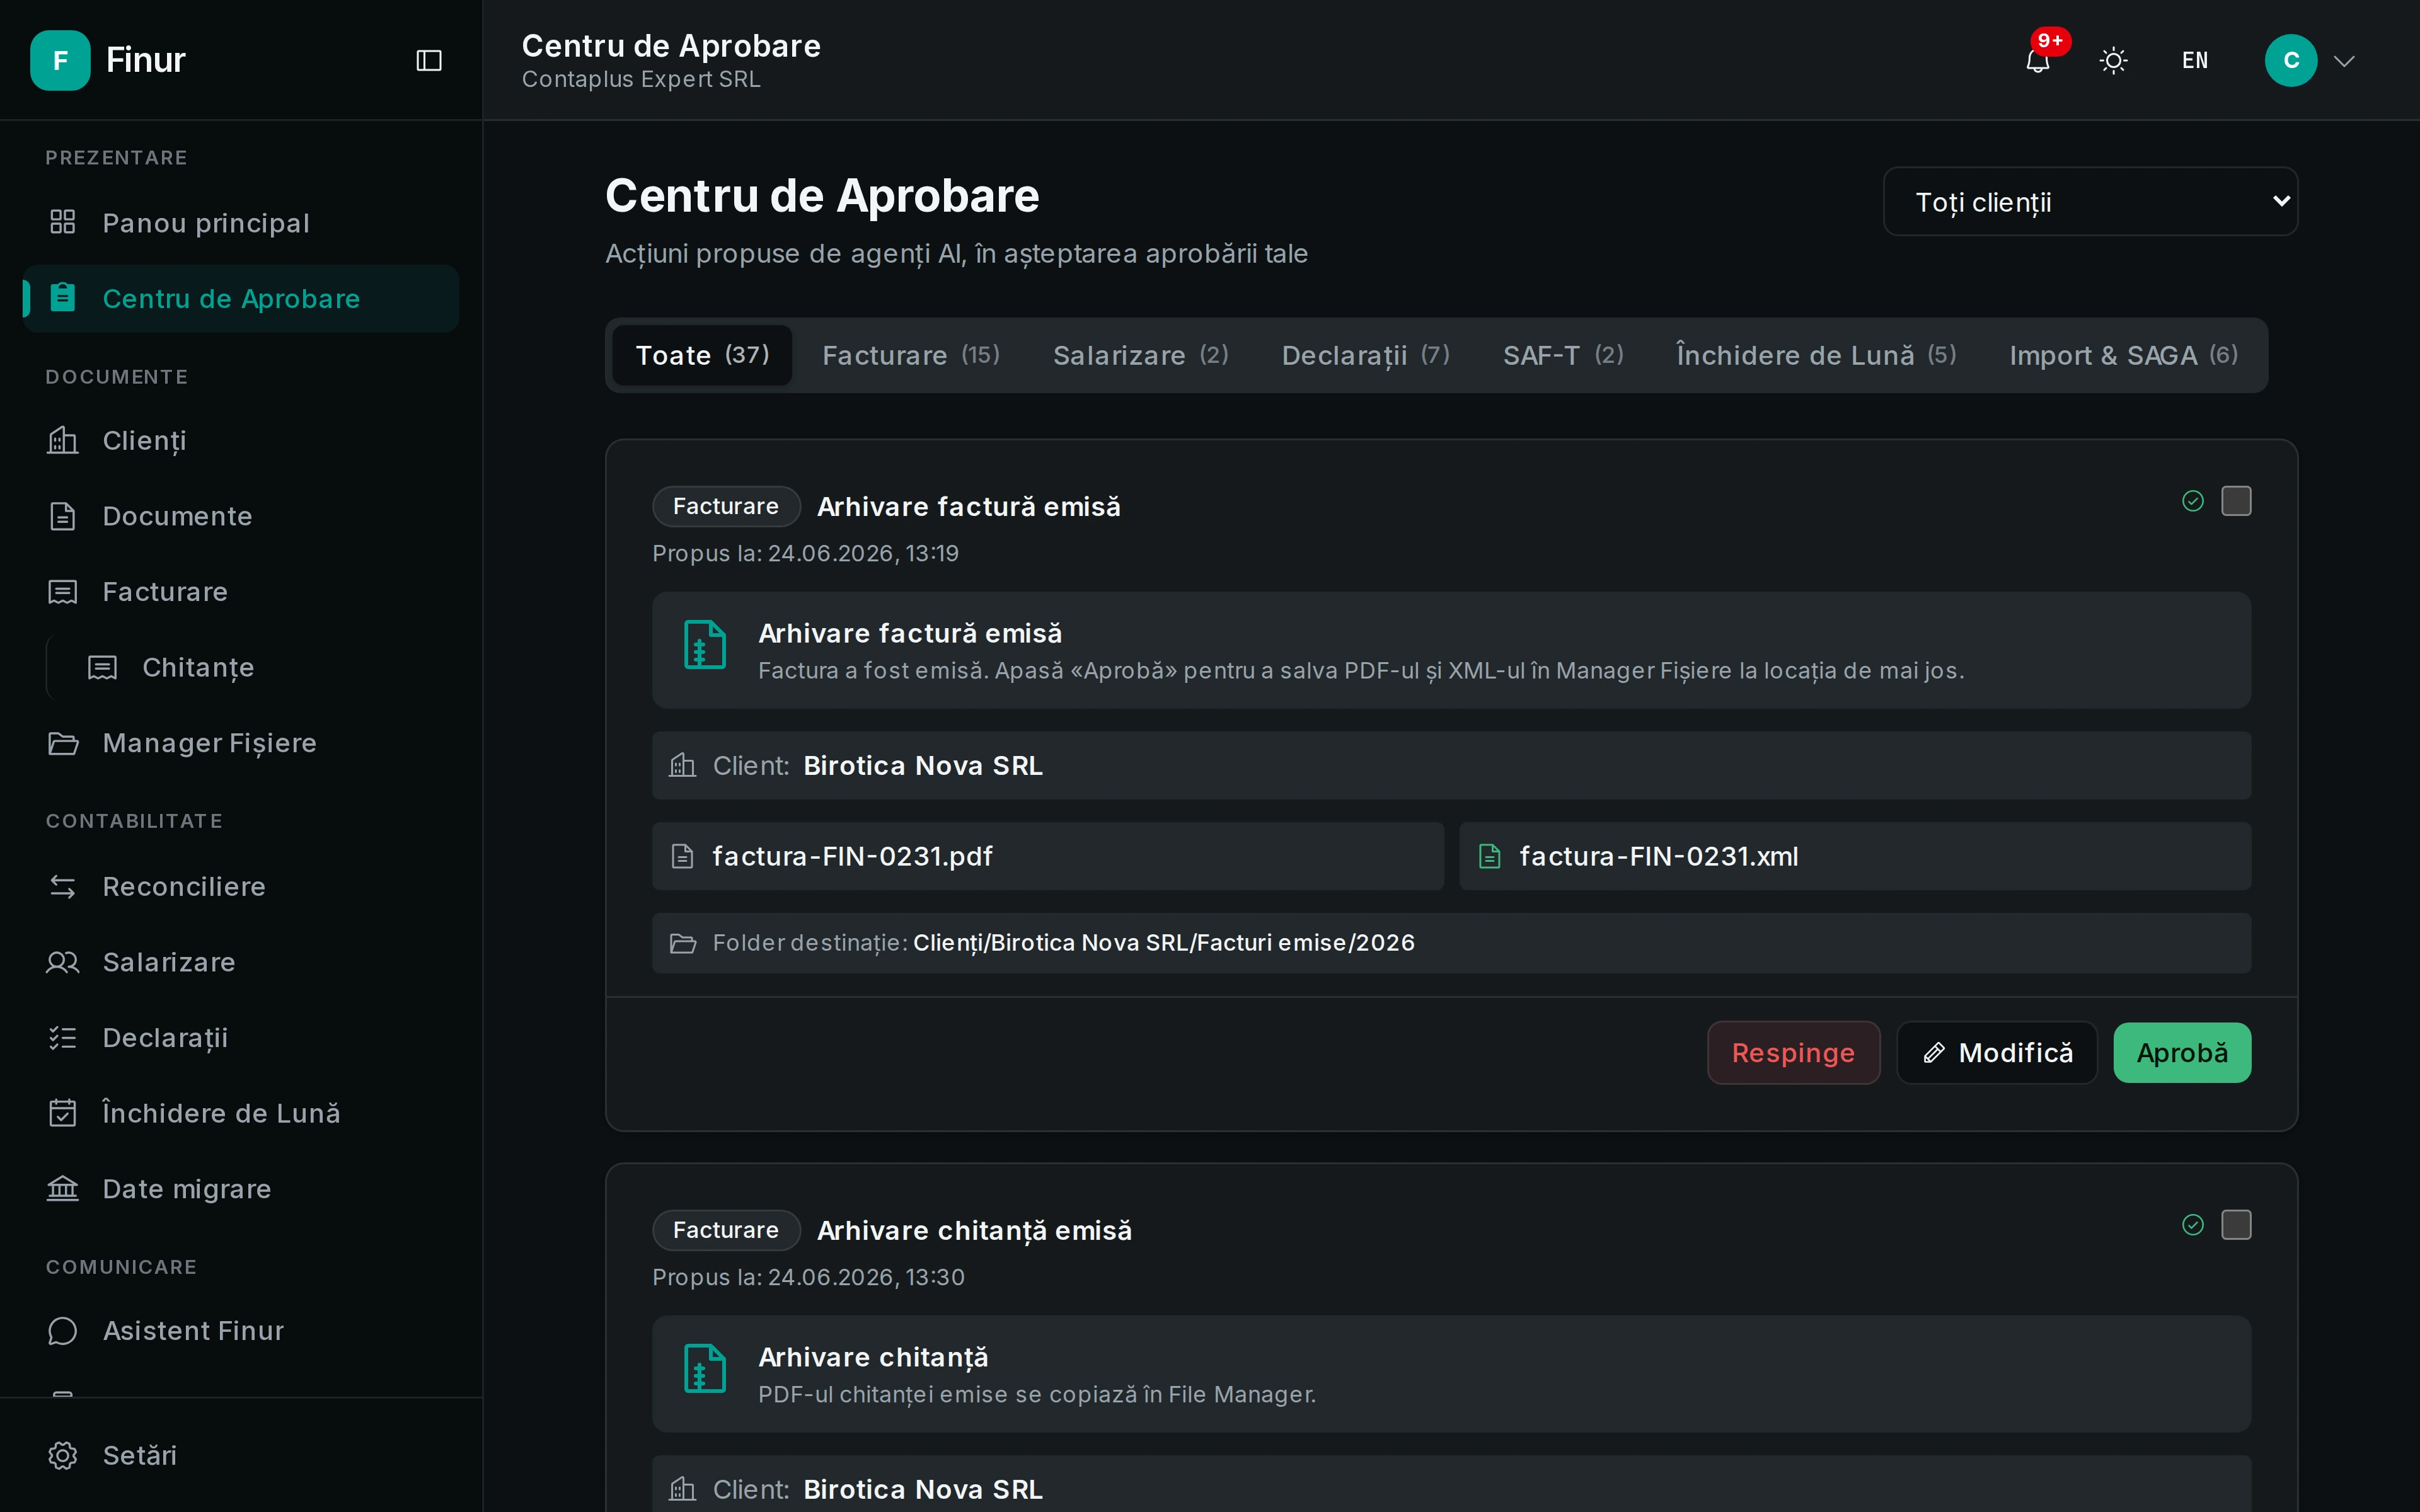Click Client Birotica Nova SRL on factură card
This screenshot has height=1512, width=2420.
(1451, 766)
